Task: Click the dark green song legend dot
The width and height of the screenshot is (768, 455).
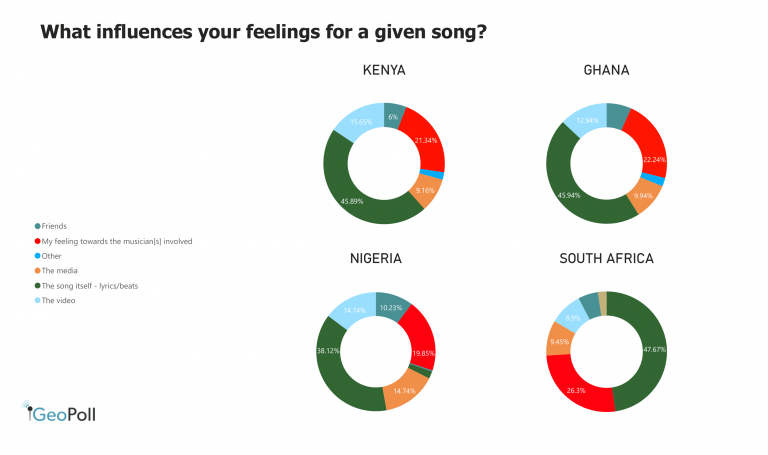Action: tap(38, 285)
